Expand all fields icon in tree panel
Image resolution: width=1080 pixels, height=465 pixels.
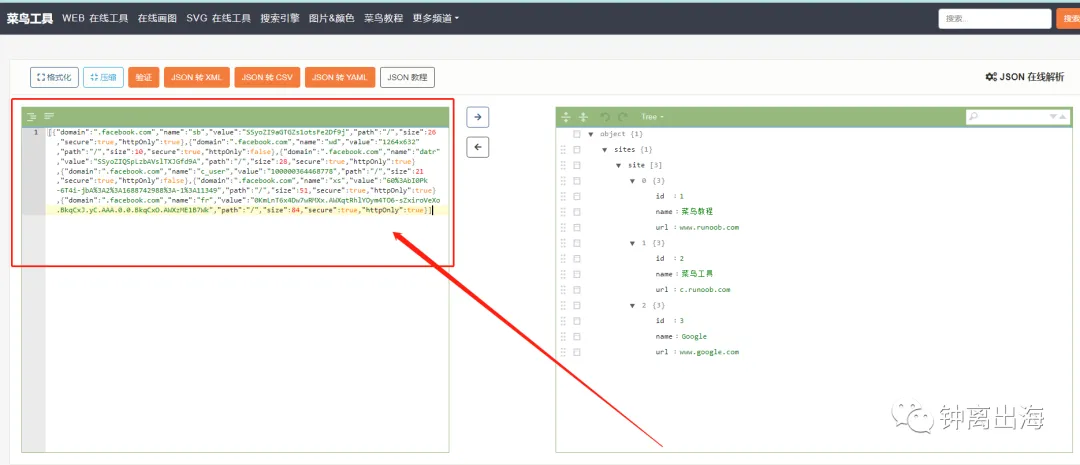pos(566,116)
